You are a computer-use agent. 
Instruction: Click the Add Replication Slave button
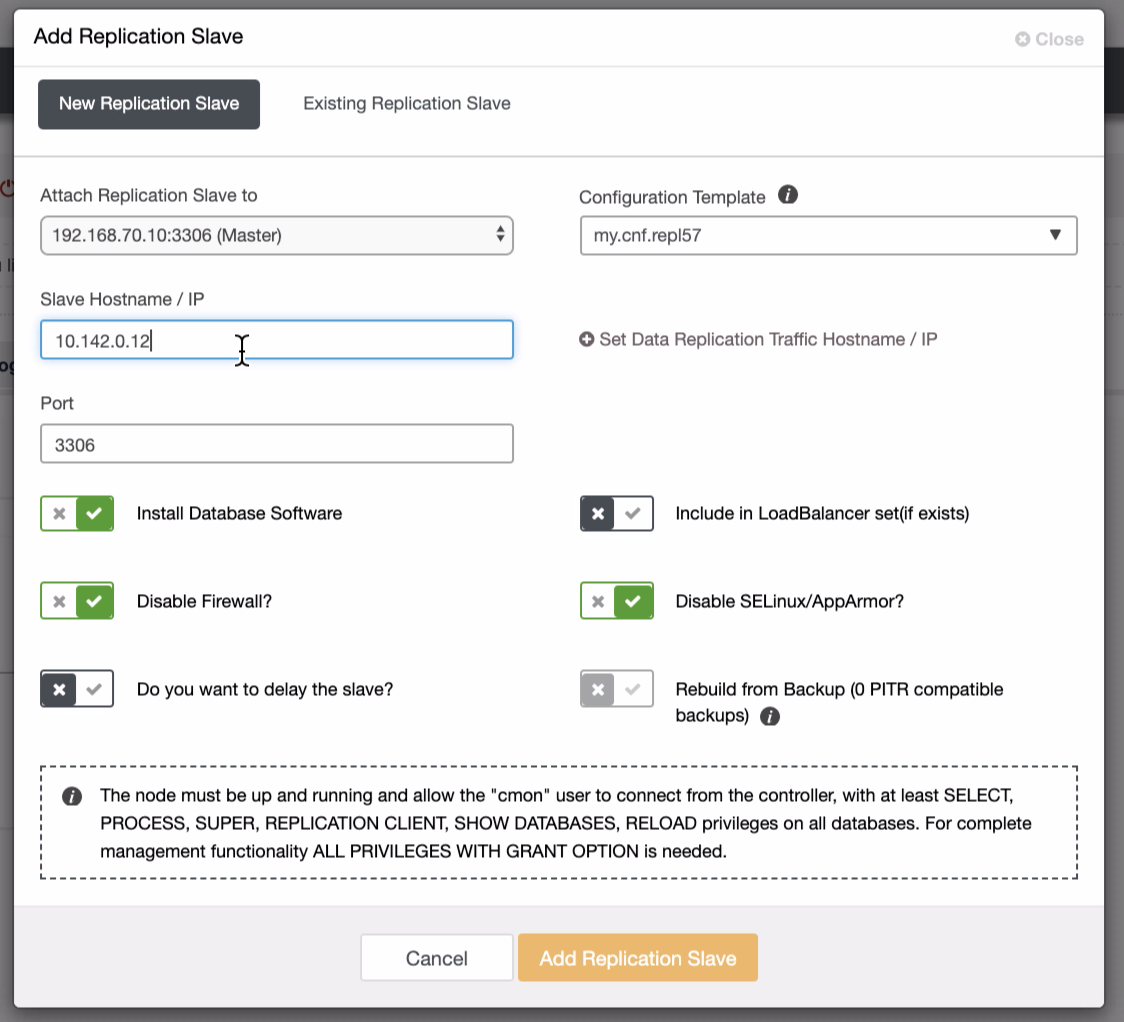click(638, 957)
